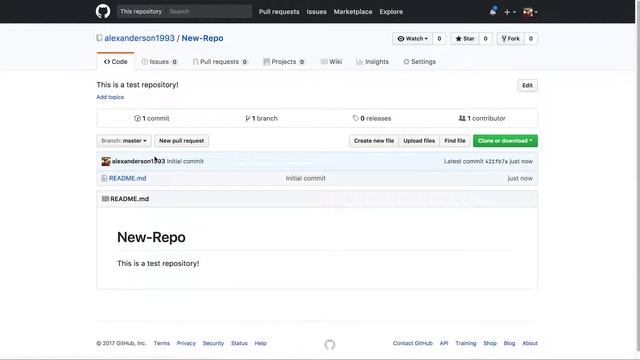Switch to the Issues tab
The height and width of the screenshot is (360, 640).
(x=159, y=62)
